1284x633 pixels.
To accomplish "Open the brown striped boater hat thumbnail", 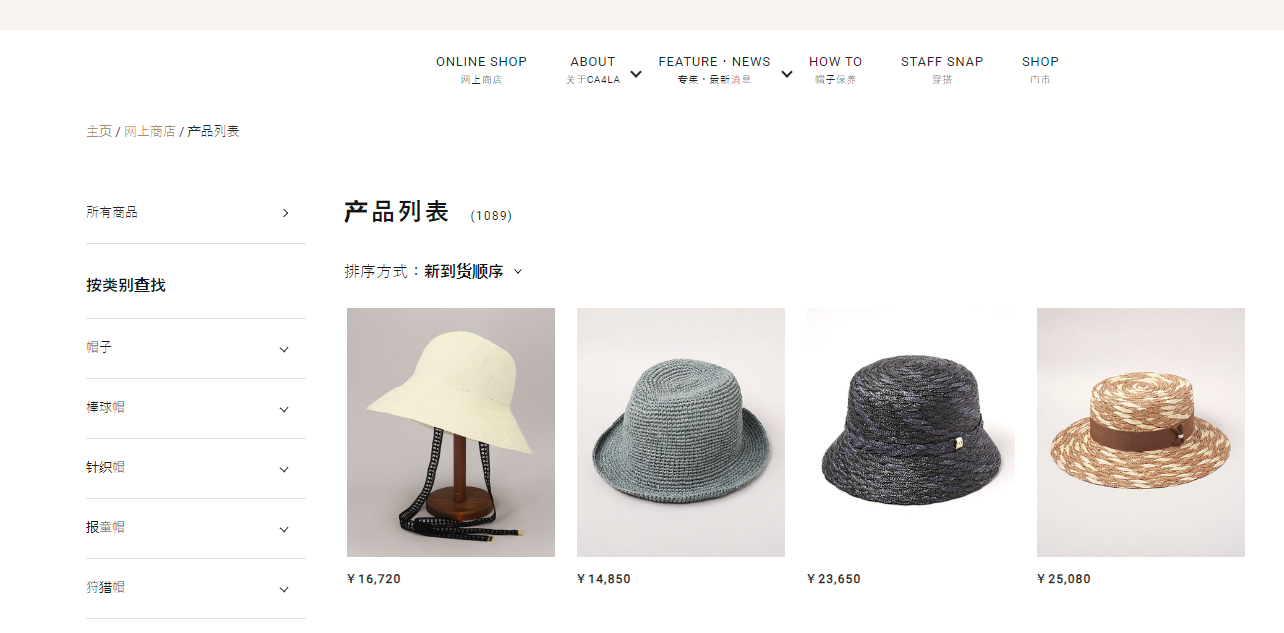I will [1141, 432].
